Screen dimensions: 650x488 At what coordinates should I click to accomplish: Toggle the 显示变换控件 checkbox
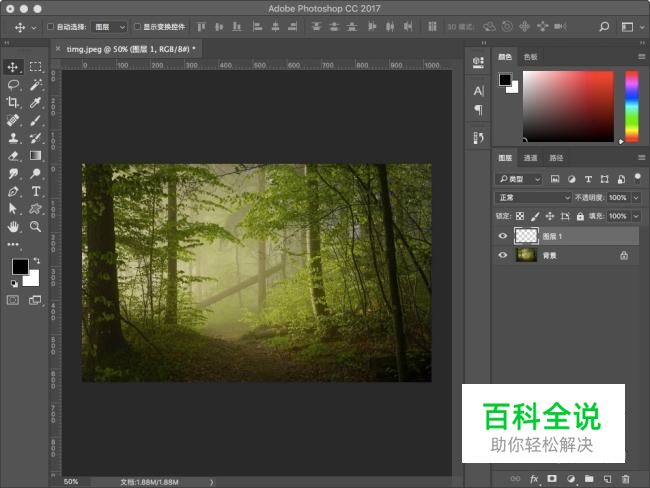(137, 26)
